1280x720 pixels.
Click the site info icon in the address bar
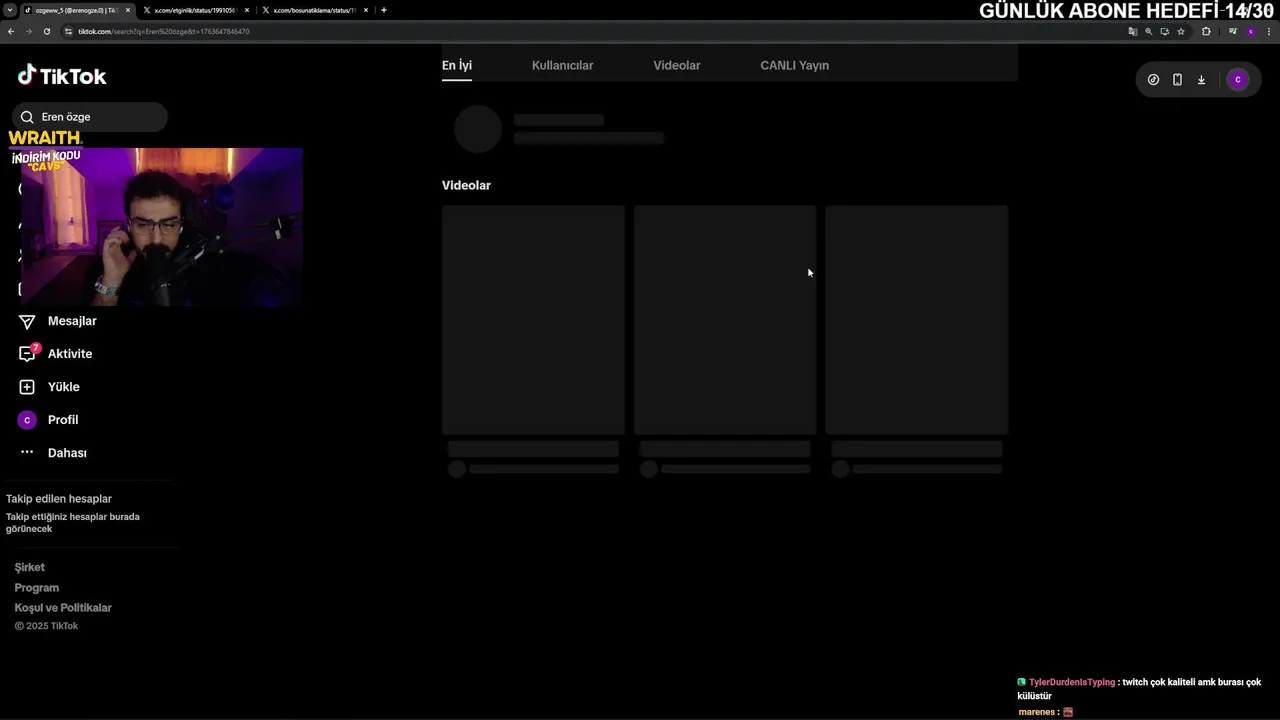pos(69,31)
